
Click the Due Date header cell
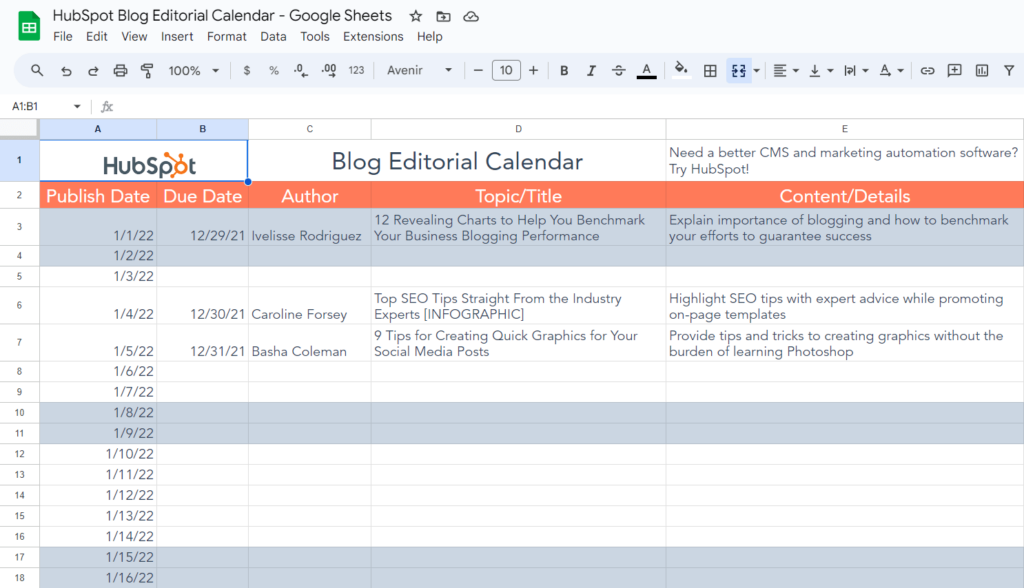[x=202, y=195]
